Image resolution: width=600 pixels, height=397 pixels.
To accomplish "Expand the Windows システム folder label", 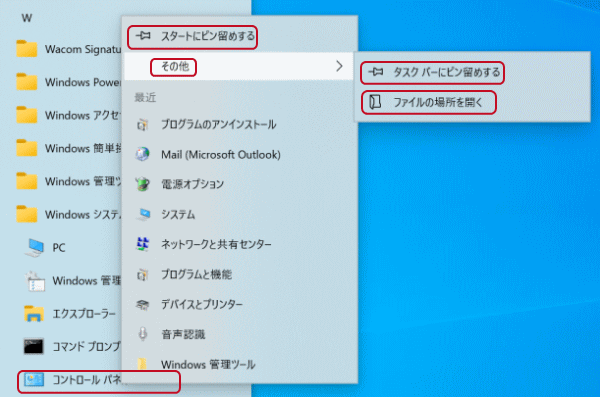I will 83,214.
